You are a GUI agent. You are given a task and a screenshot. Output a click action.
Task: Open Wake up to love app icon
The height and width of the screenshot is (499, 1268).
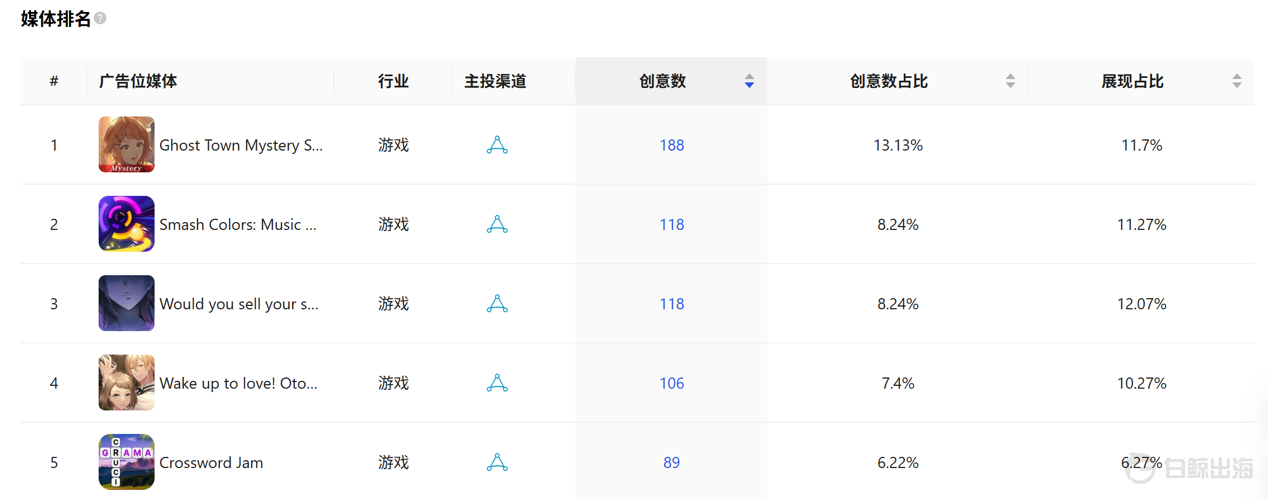click(x=126, y=383)
